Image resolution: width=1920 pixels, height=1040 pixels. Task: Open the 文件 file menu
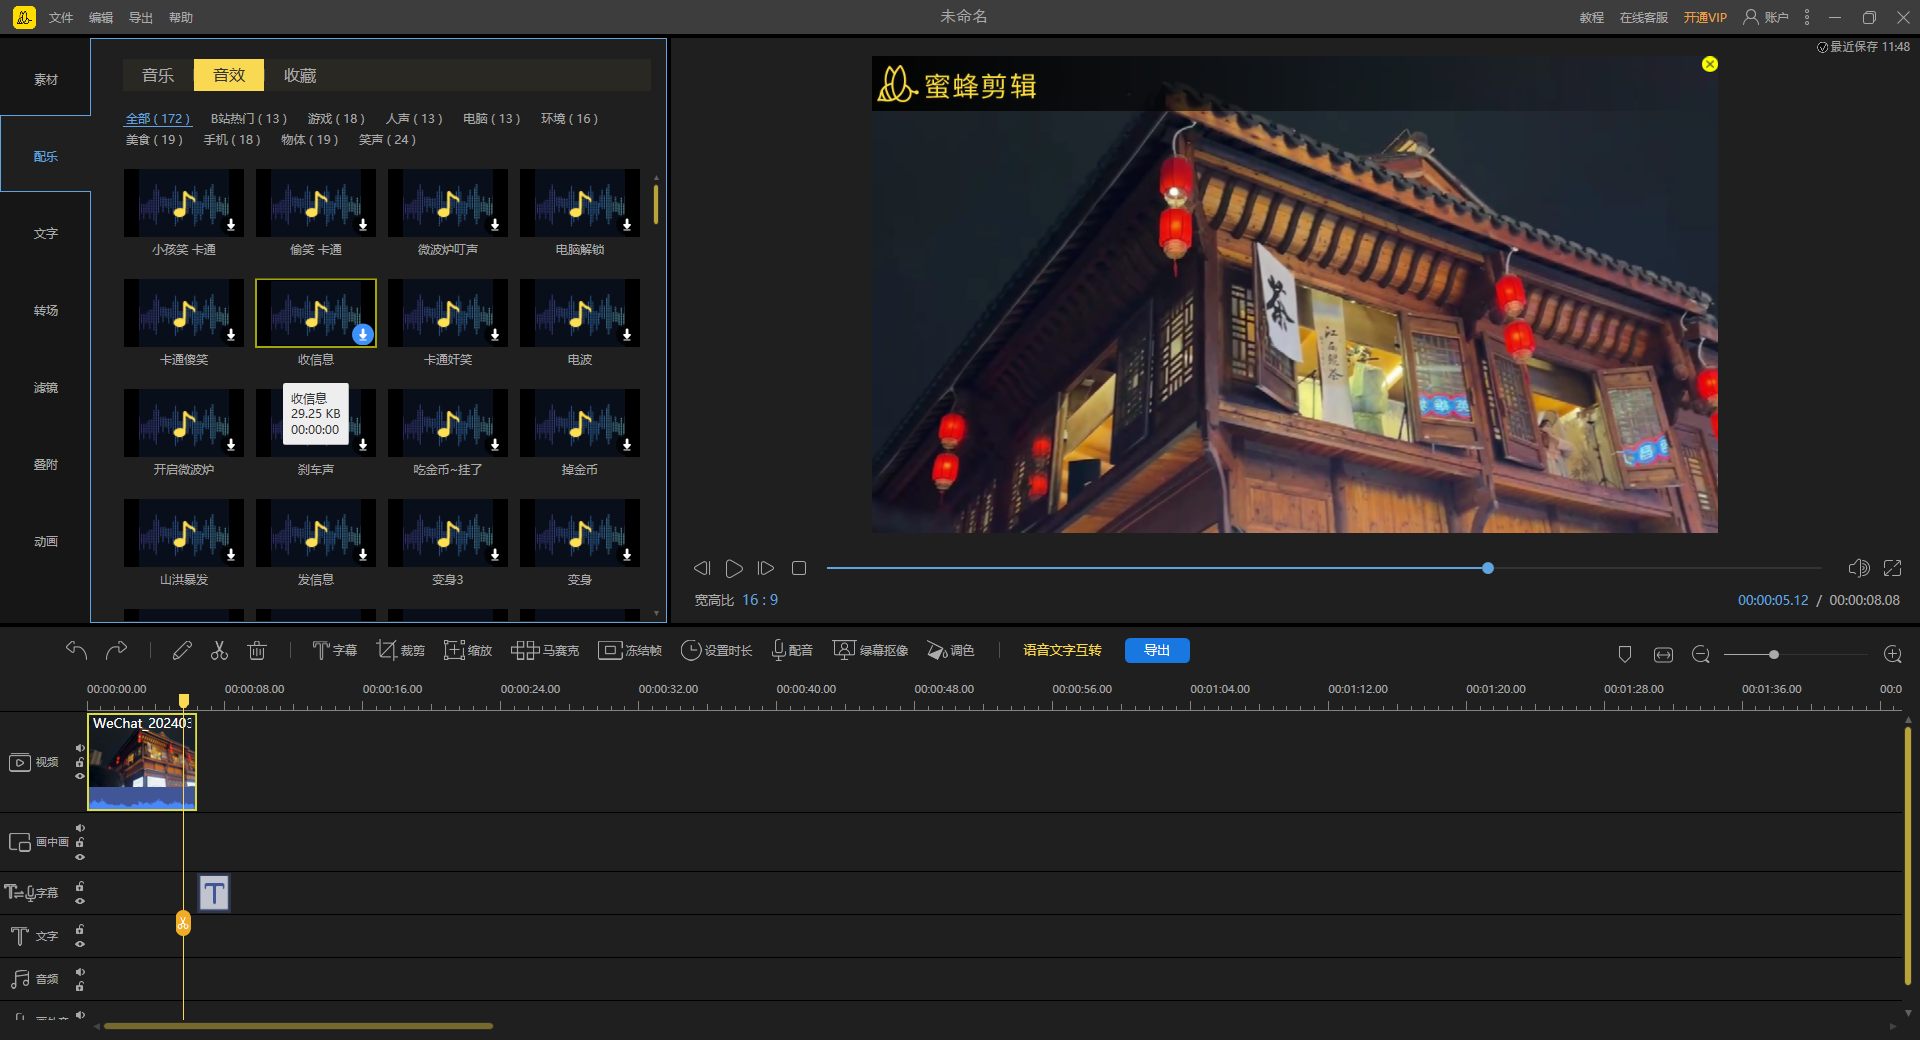pos(61,18)
